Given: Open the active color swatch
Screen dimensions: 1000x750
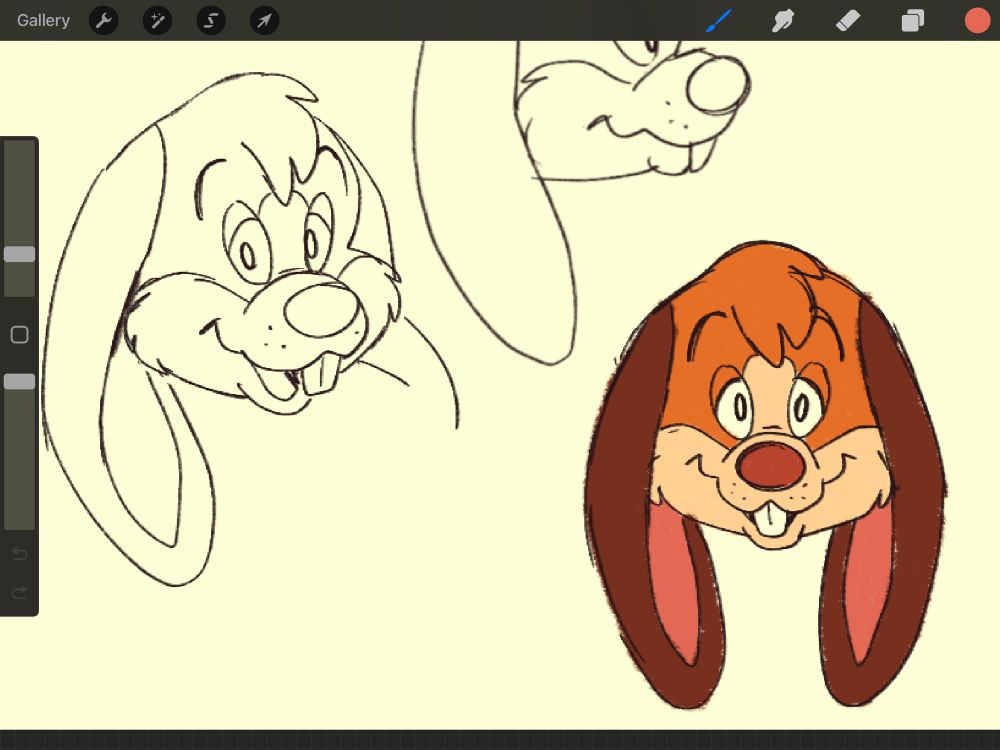Looking at the screenshot, I should pos(977,20).
